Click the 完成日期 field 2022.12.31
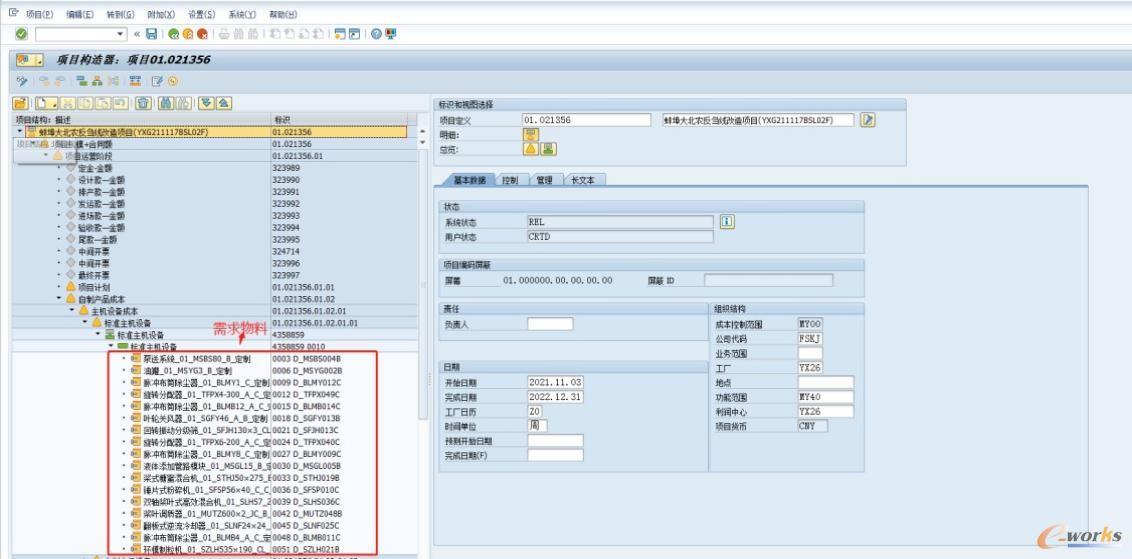Viewport: 1132px width, 559px height. click(x=555, y=396)
